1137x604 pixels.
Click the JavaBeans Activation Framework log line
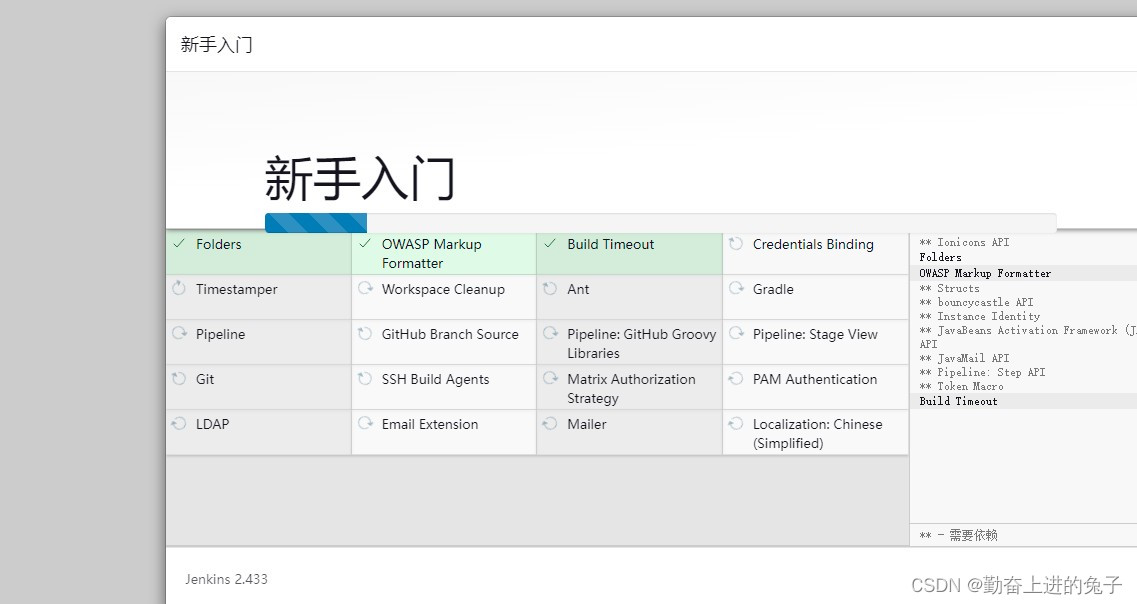click(x=1028, y=337)
